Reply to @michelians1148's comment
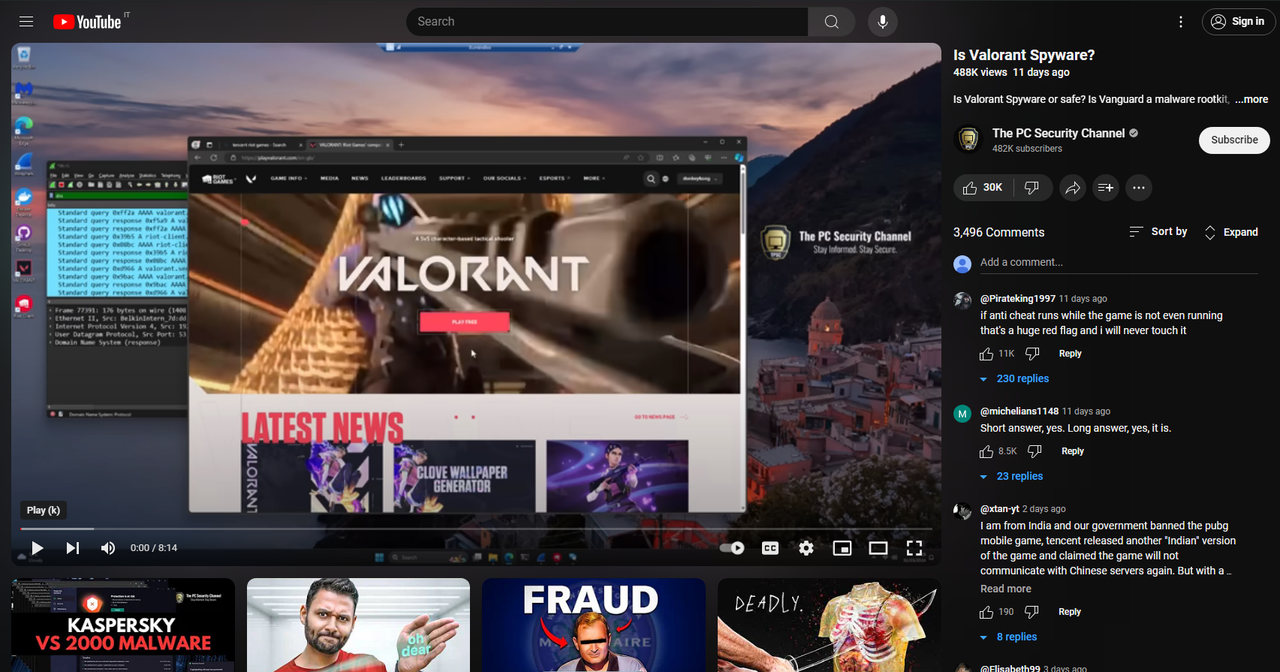The height and width of the screenshot is (672, 1280). pos(1072,452)
